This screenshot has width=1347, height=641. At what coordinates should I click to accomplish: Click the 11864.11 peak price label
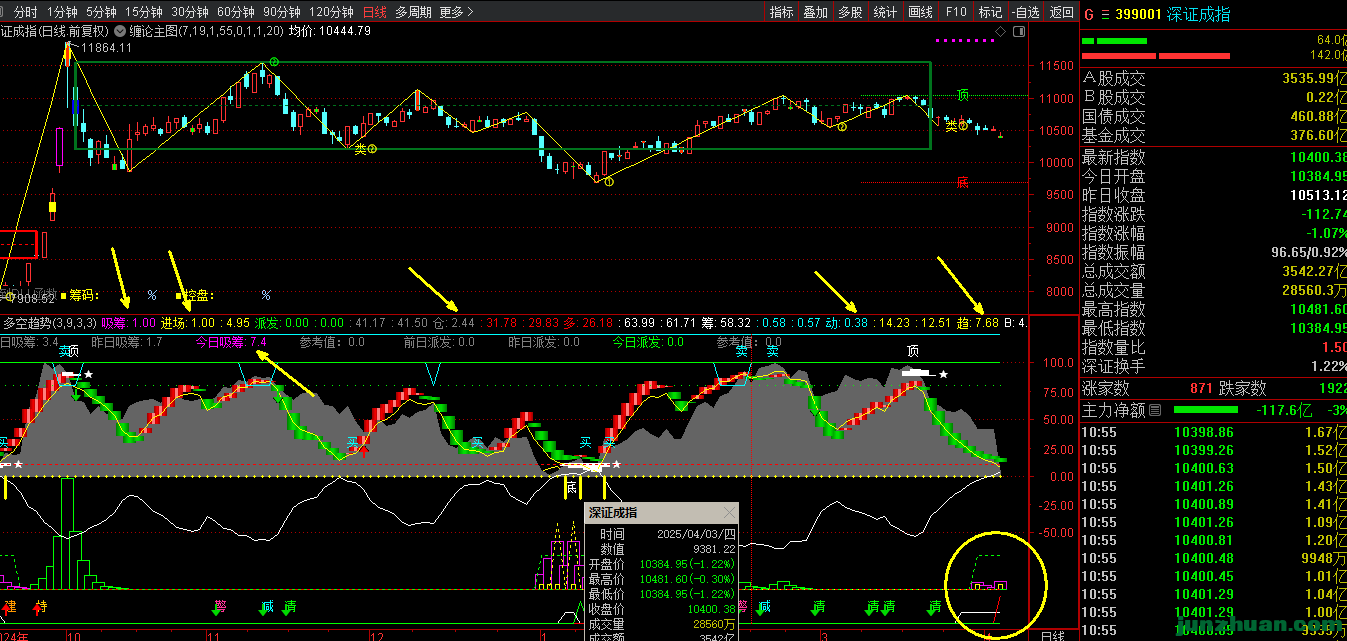pos(107,48)
